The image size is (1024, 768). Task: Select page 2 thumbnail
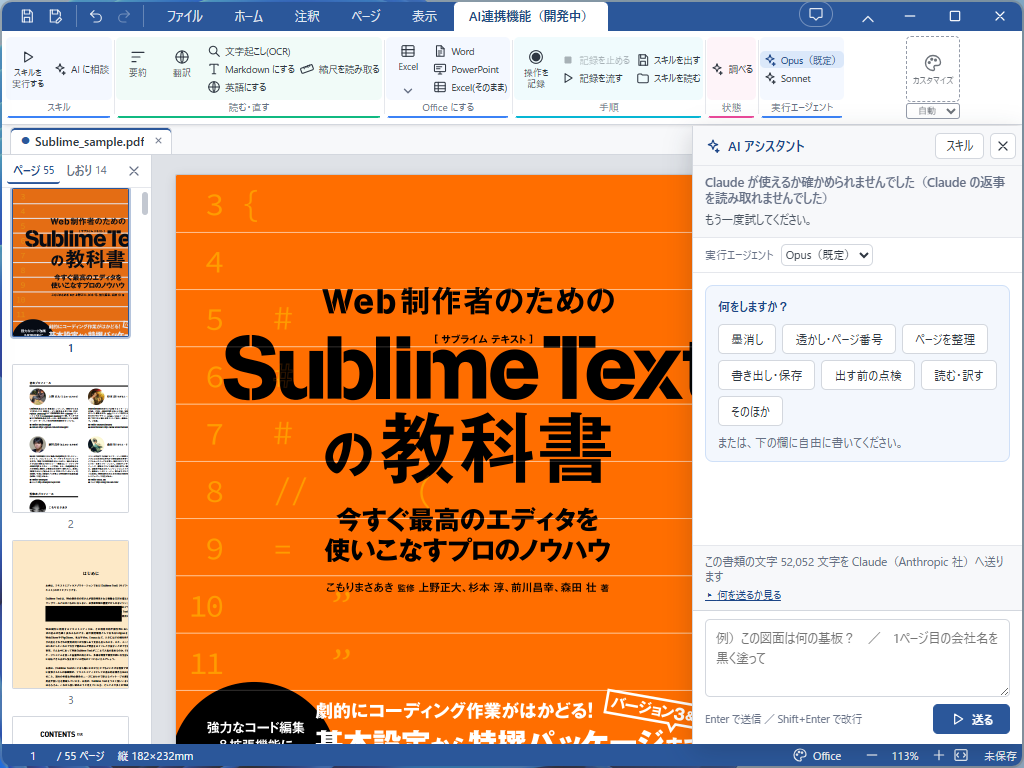click(71, 438)
